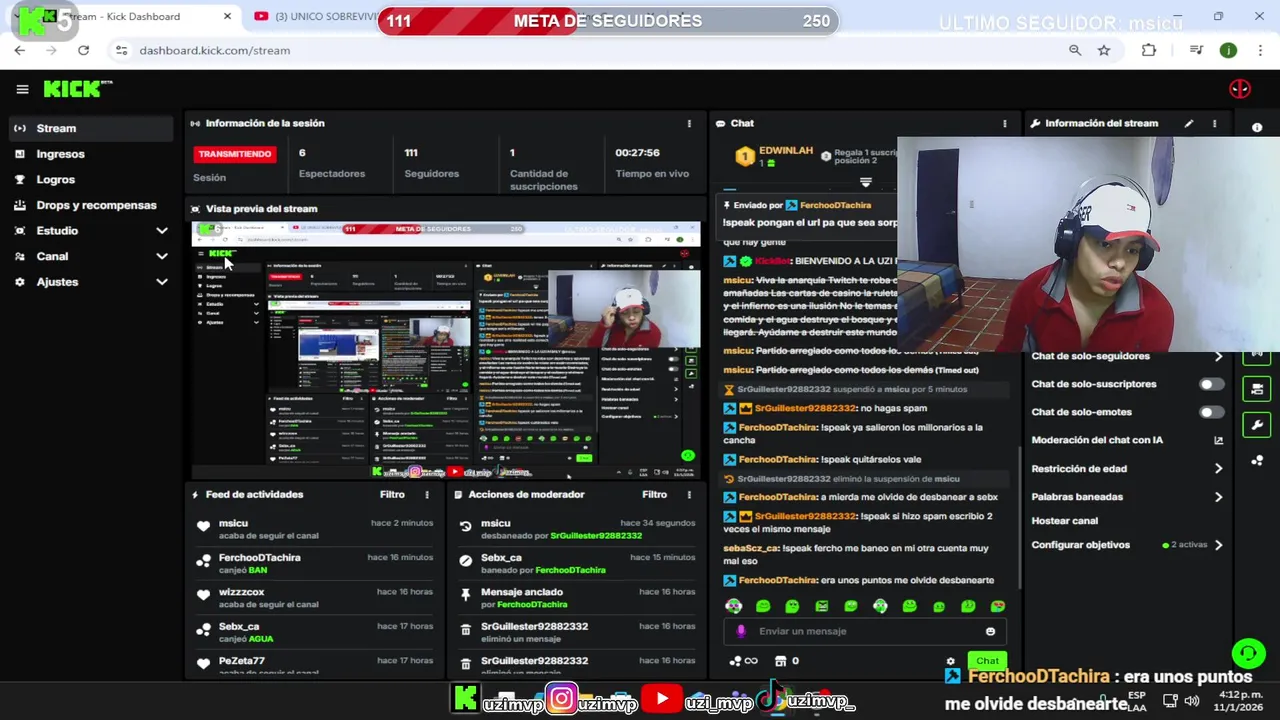Open Palabras baneadas chevron
1280x720 pixels.
[1218, 496]
